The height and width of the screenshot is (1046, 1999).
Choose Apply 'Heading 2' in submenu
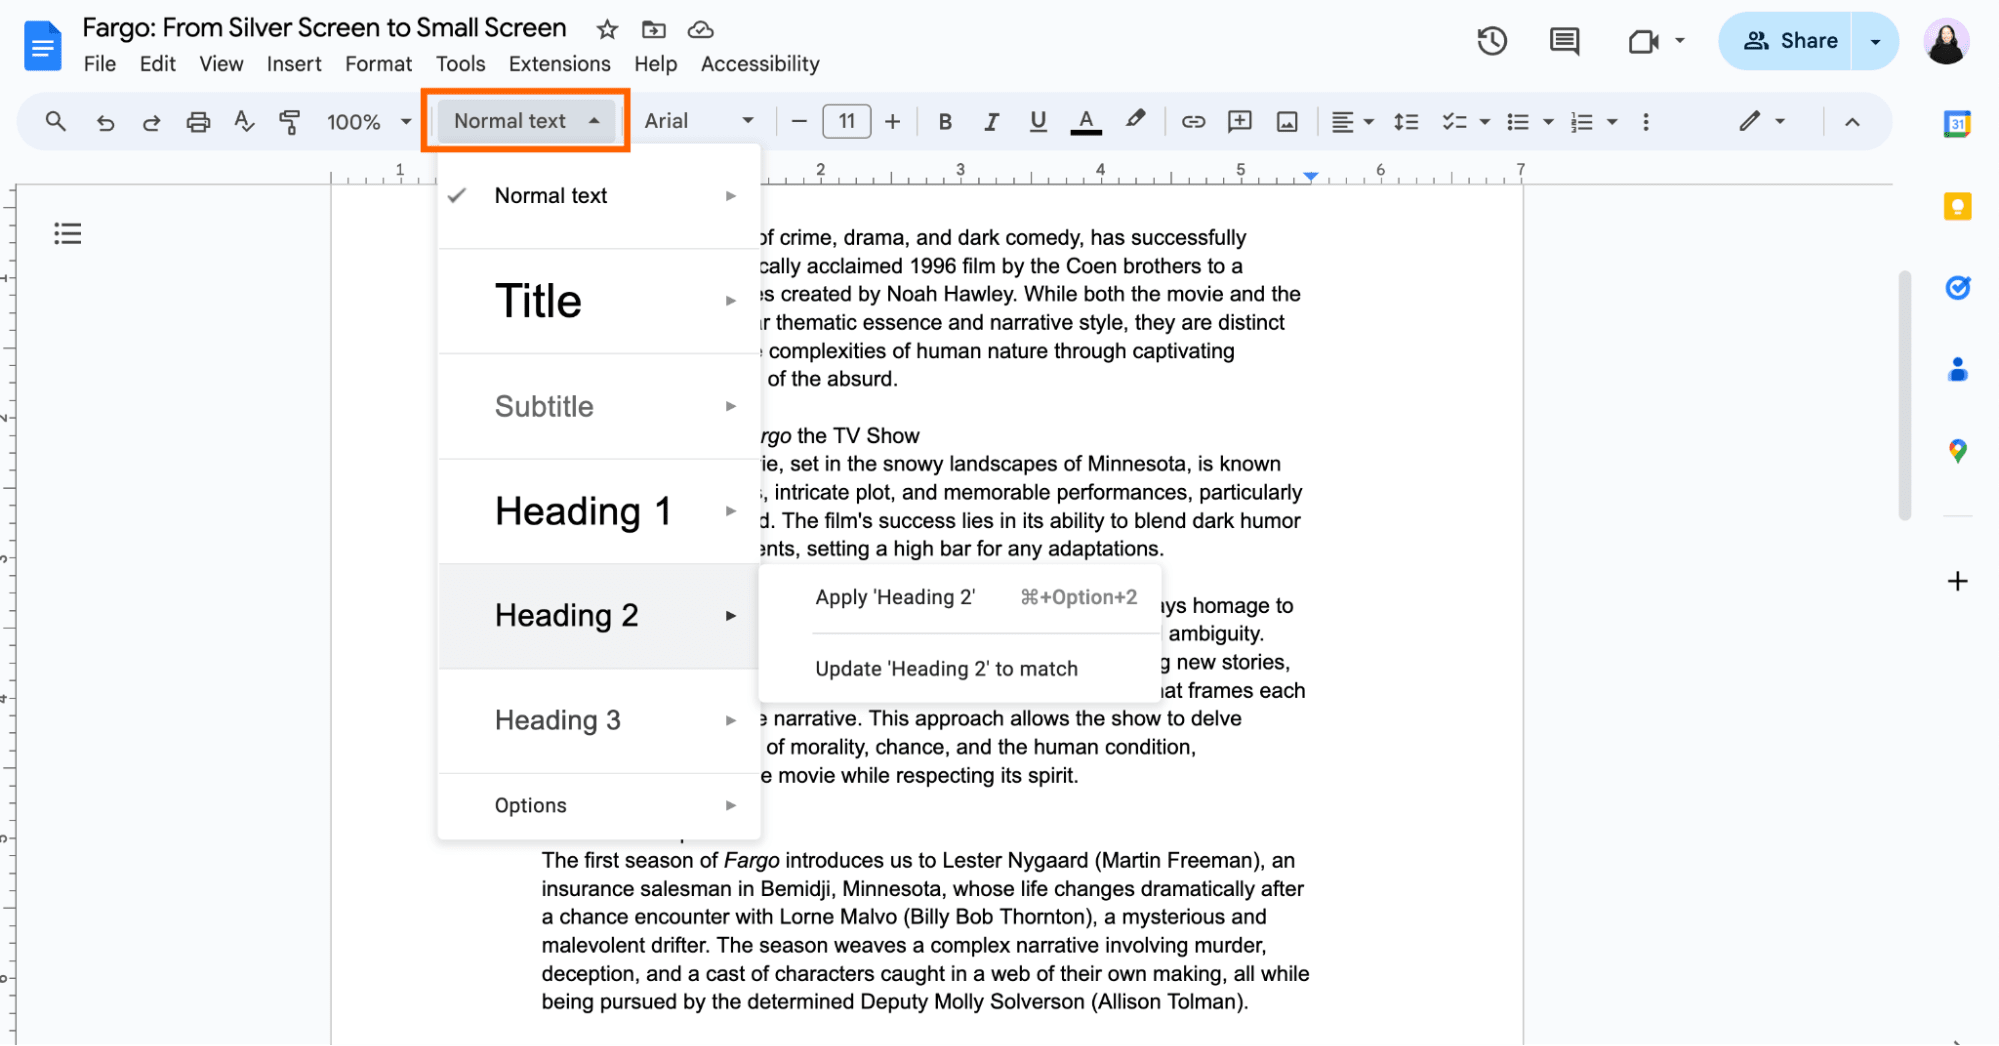pos(960,598)
